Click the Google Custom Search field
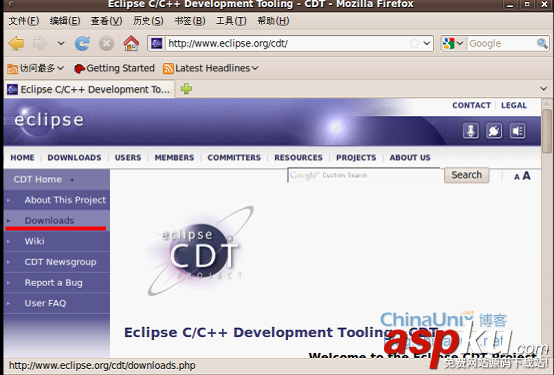 364,175
